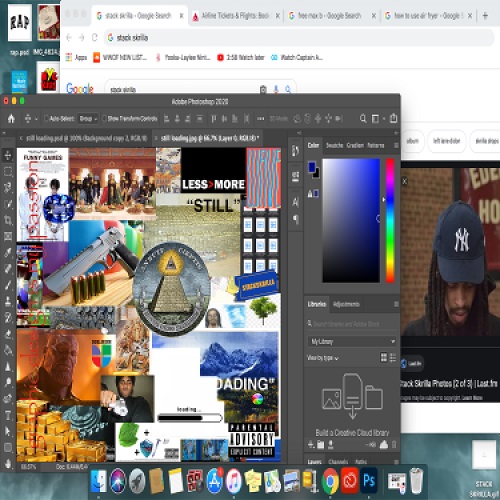Screen dimensions: 500x500
Task: Click the Libraries trash icon
Action: 394,444
